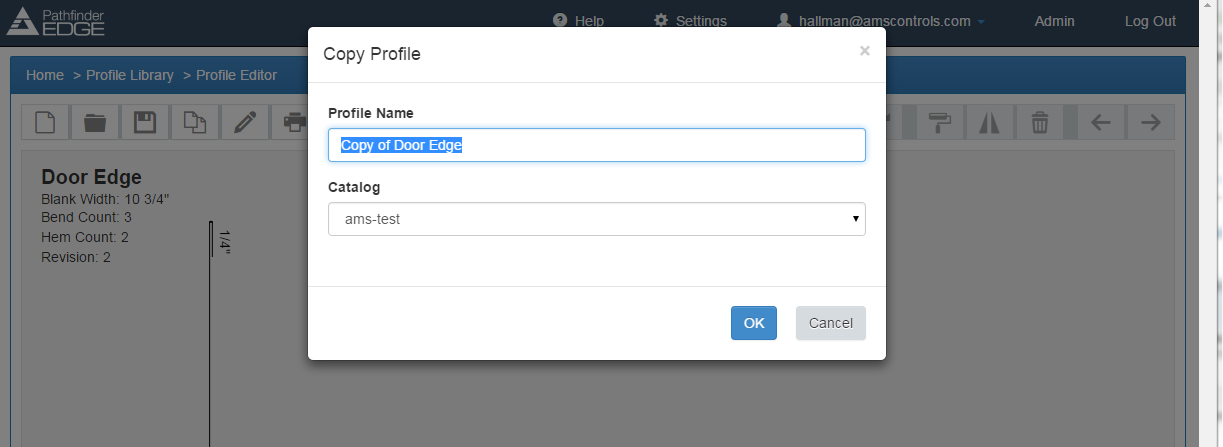Select the pencil edit tool

coord(245,122)
